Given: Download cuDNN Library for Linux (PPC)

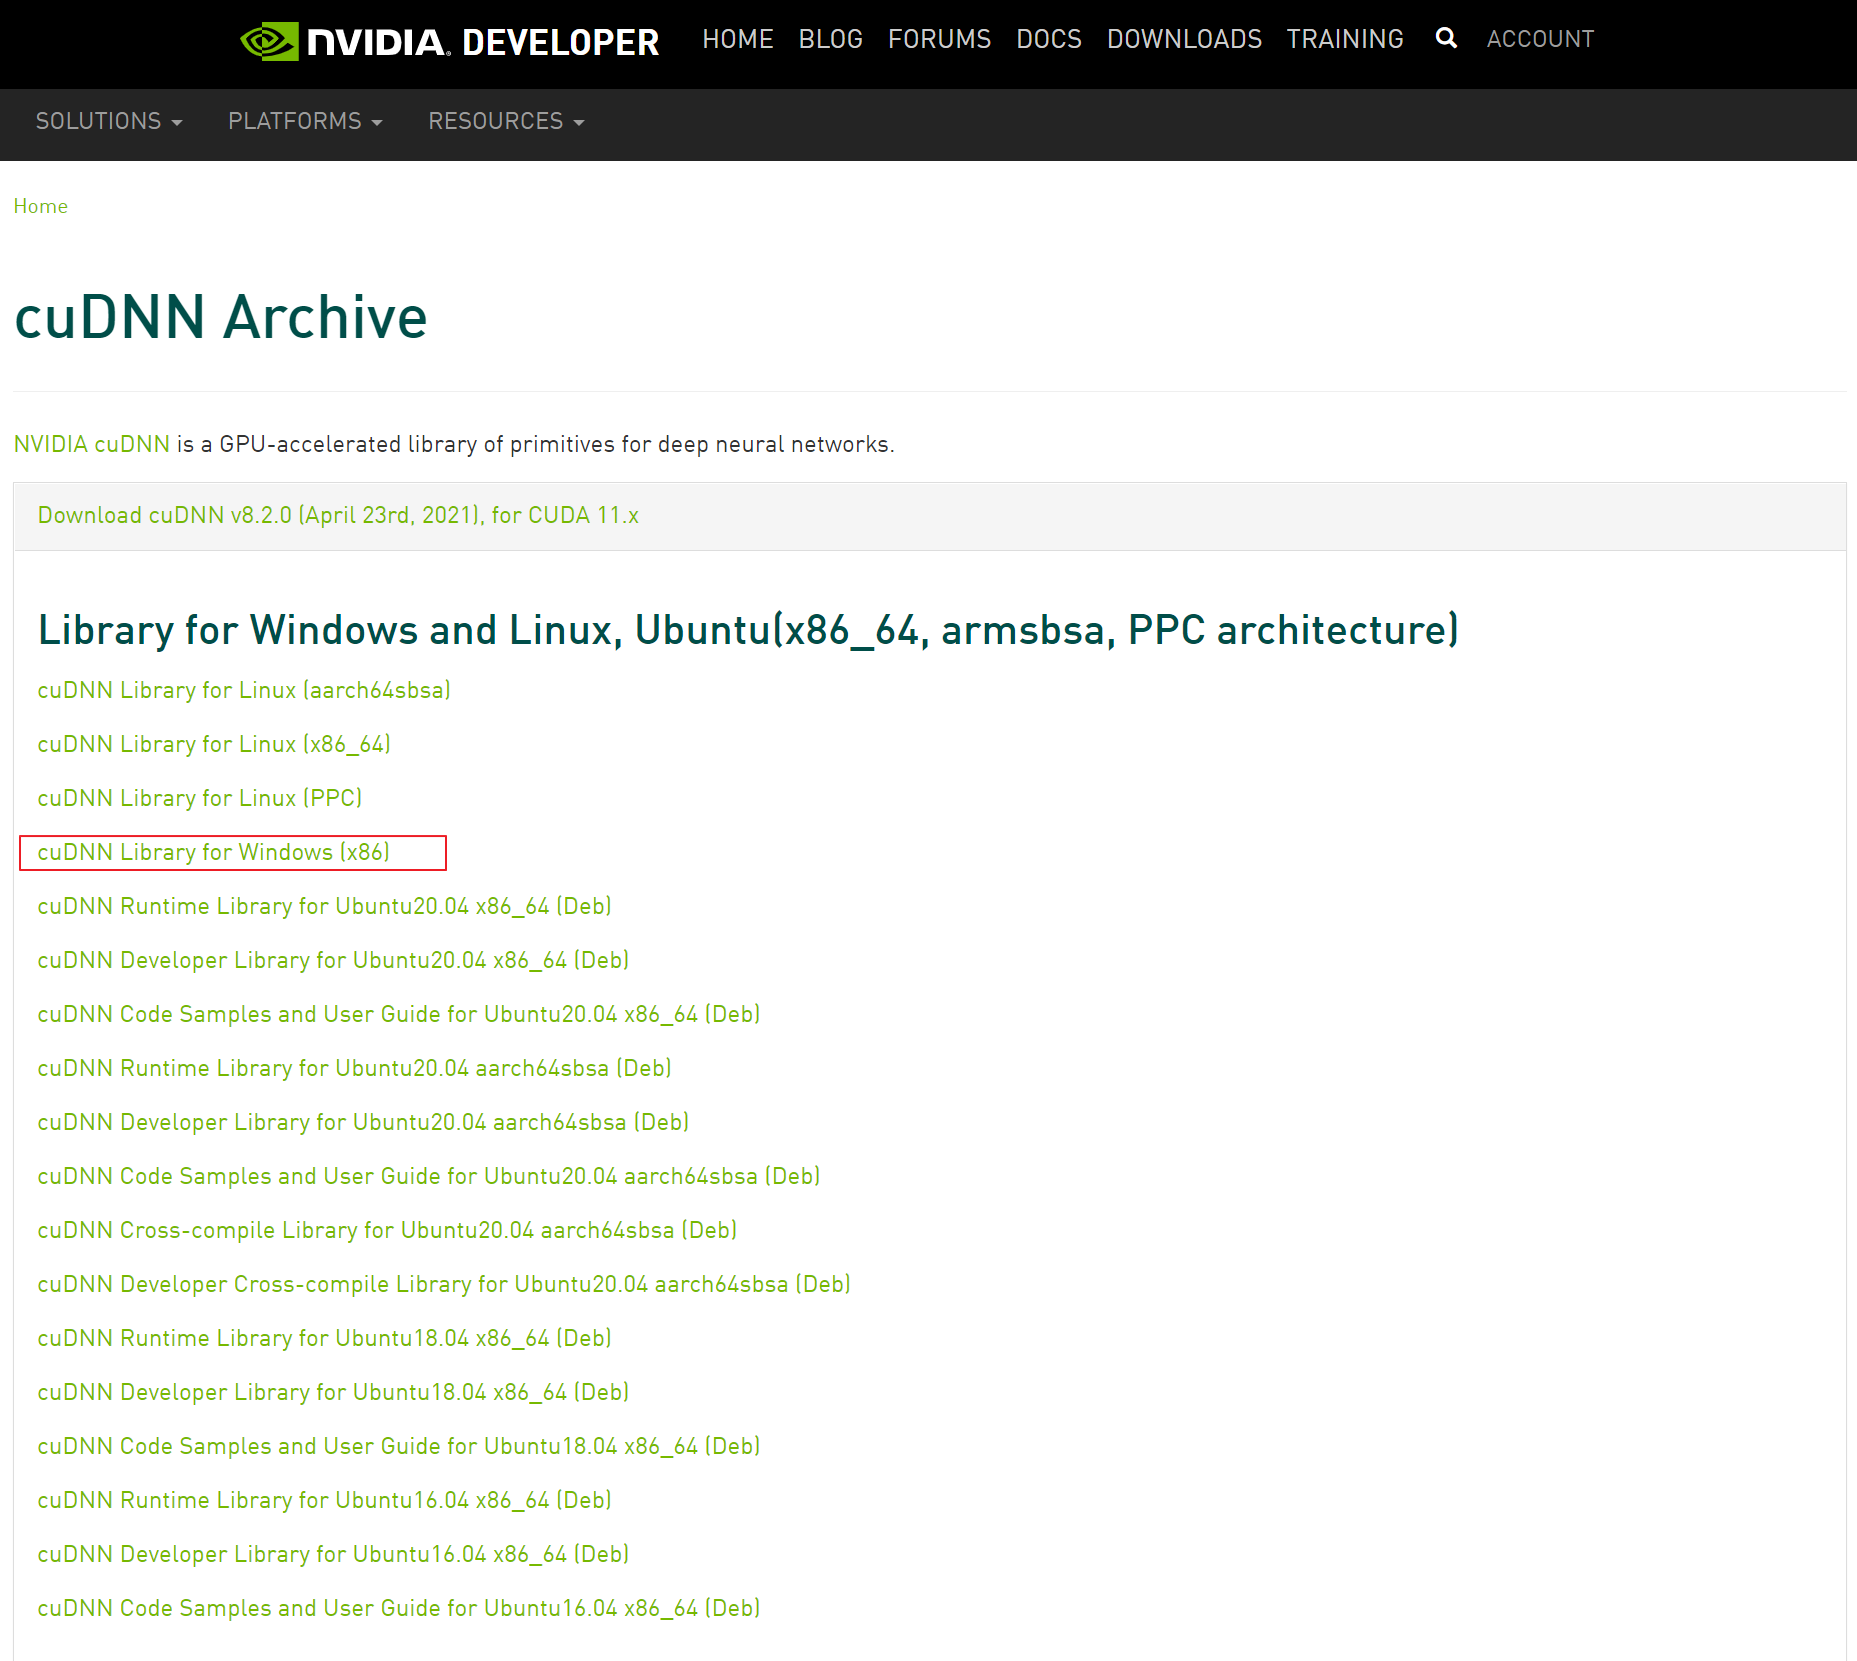Looking at the screenshot, I should 200,798.
